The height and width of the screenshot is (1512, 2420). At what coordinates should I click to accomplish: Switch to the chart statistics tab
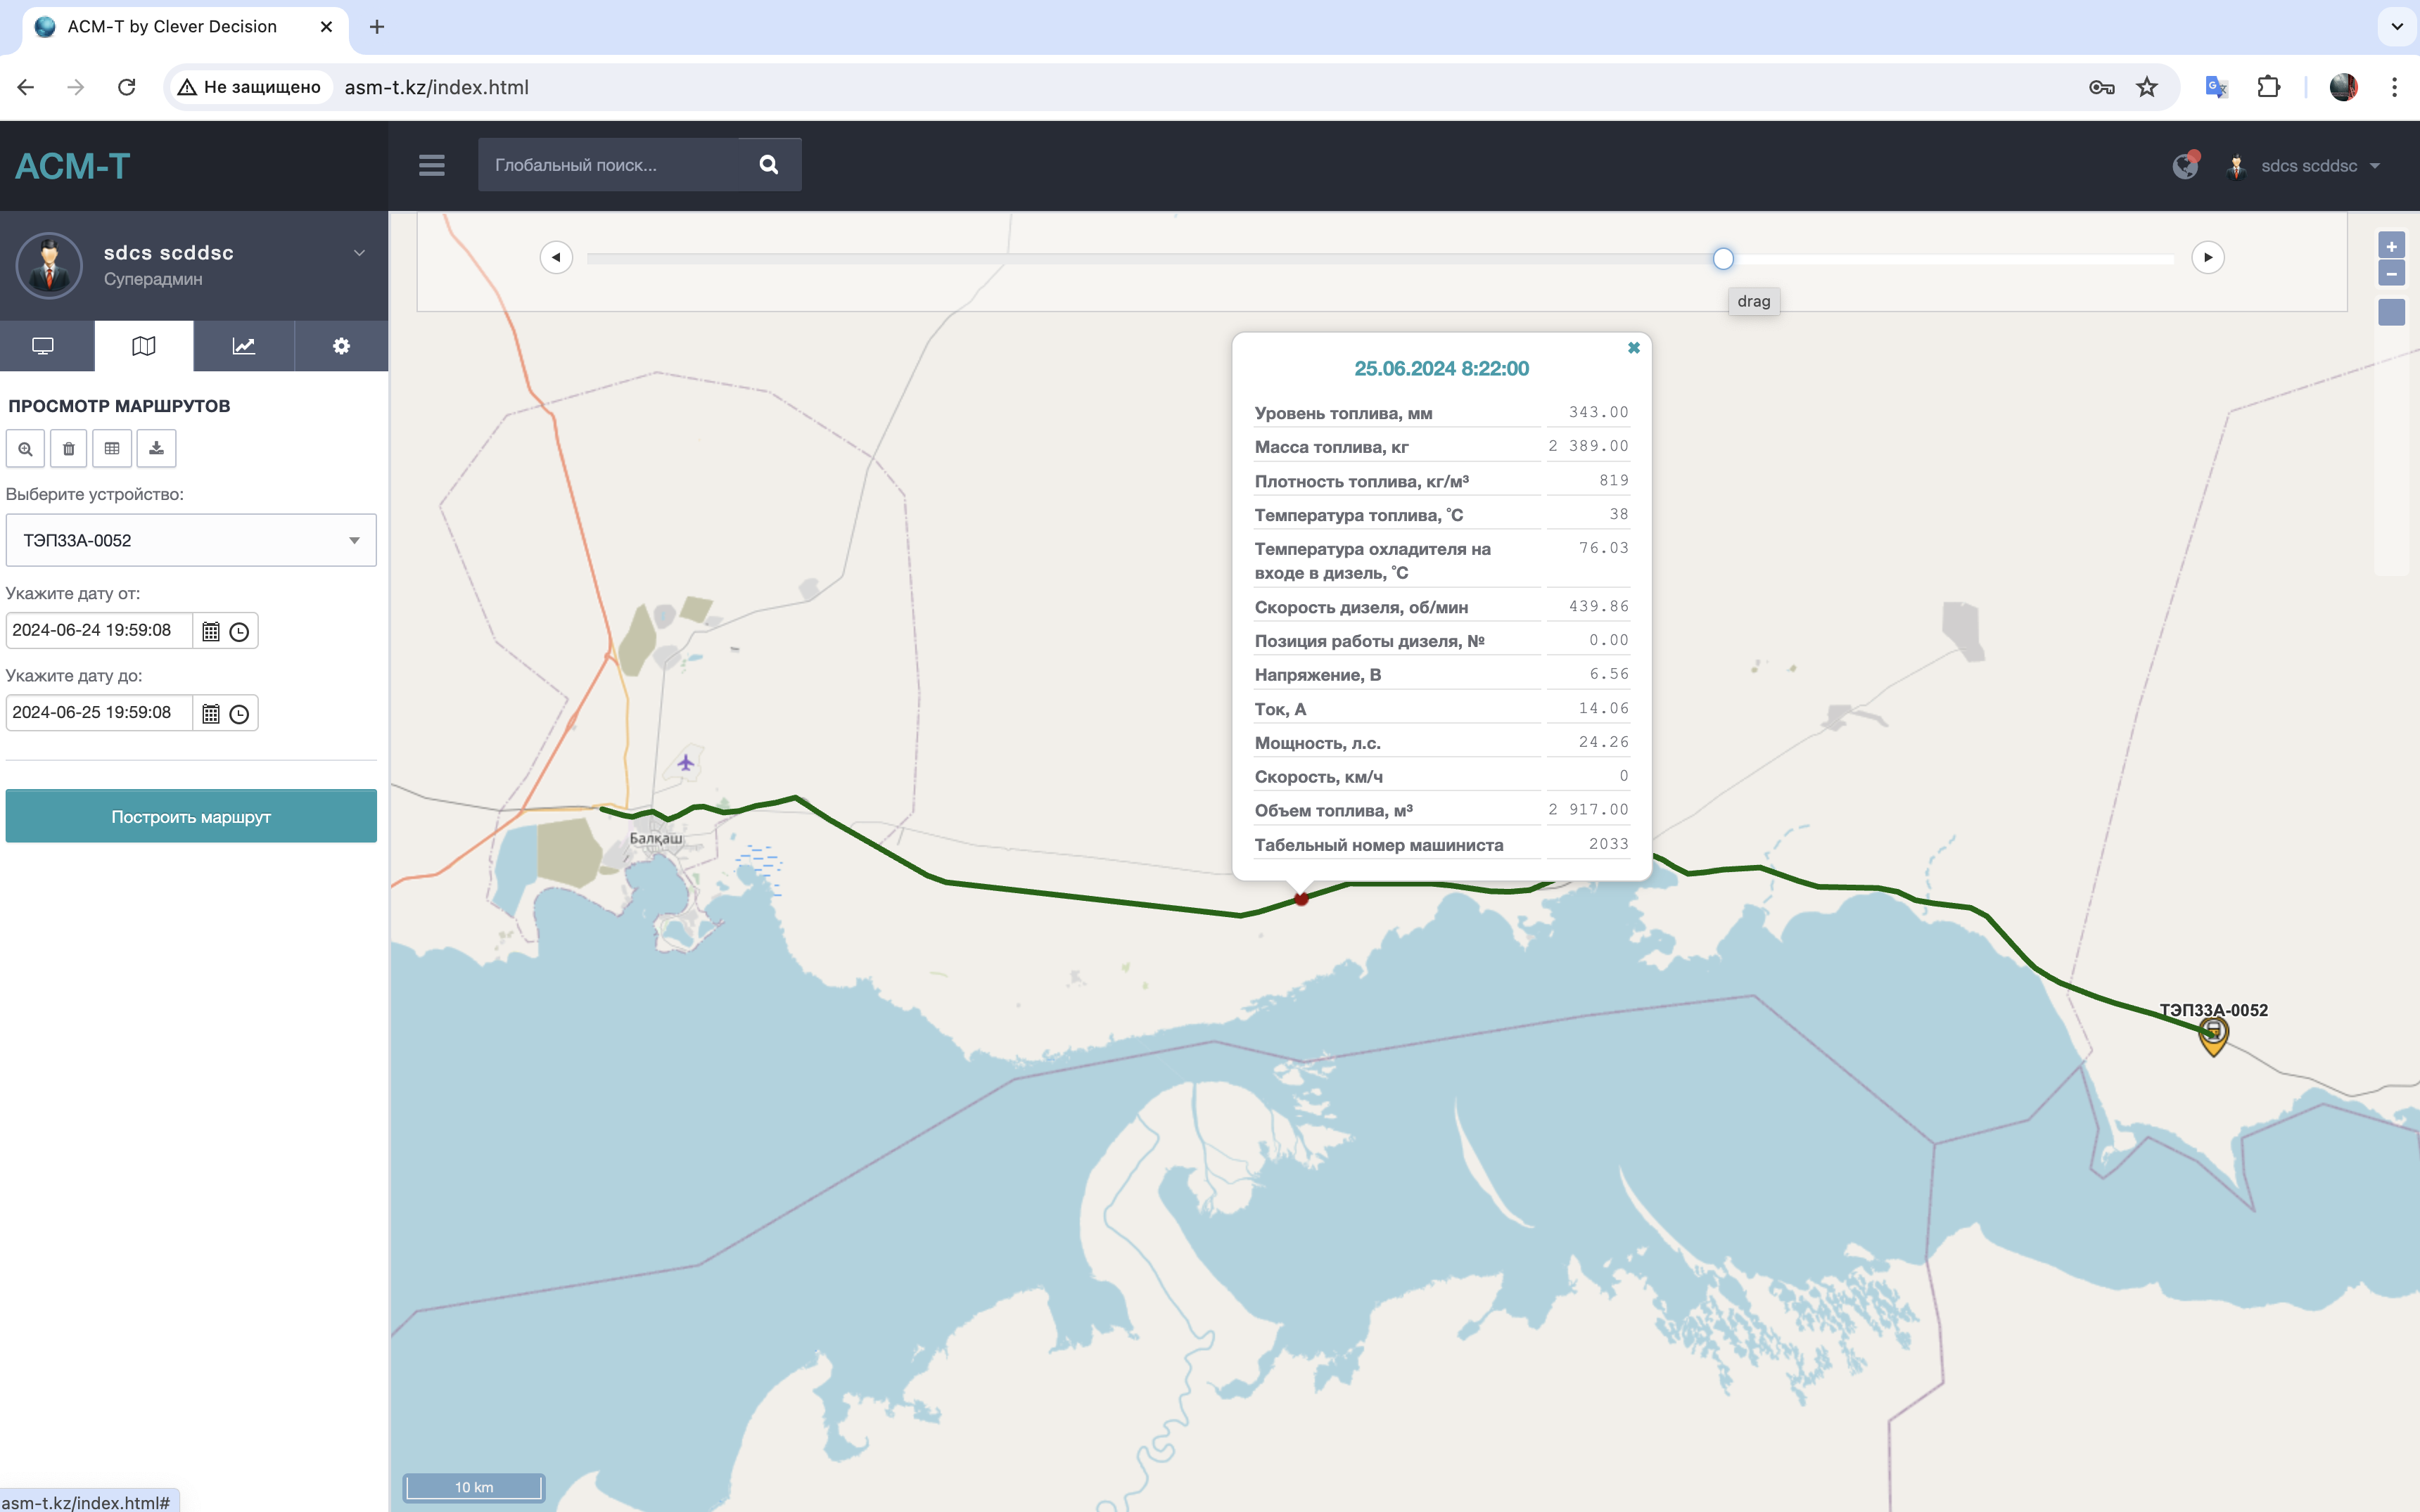pos(243,346)
